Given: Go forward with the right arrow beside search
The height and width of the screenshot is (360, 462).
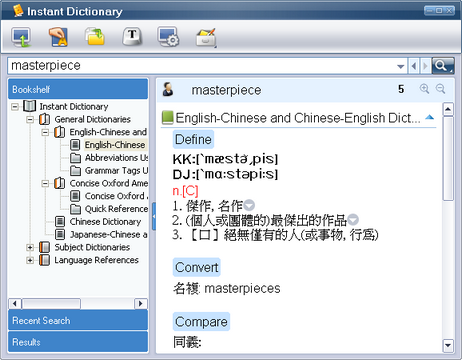Looking at the screenshot, I should 425,66.
